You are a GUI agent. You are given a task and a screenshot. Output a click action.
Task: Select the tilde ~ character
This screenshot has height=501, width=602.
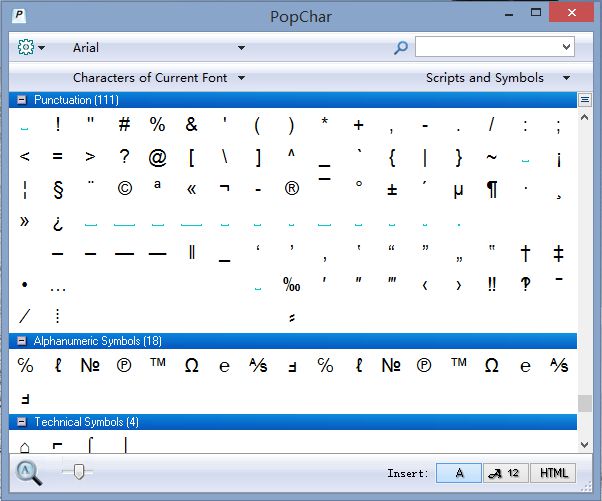(491, 157)
